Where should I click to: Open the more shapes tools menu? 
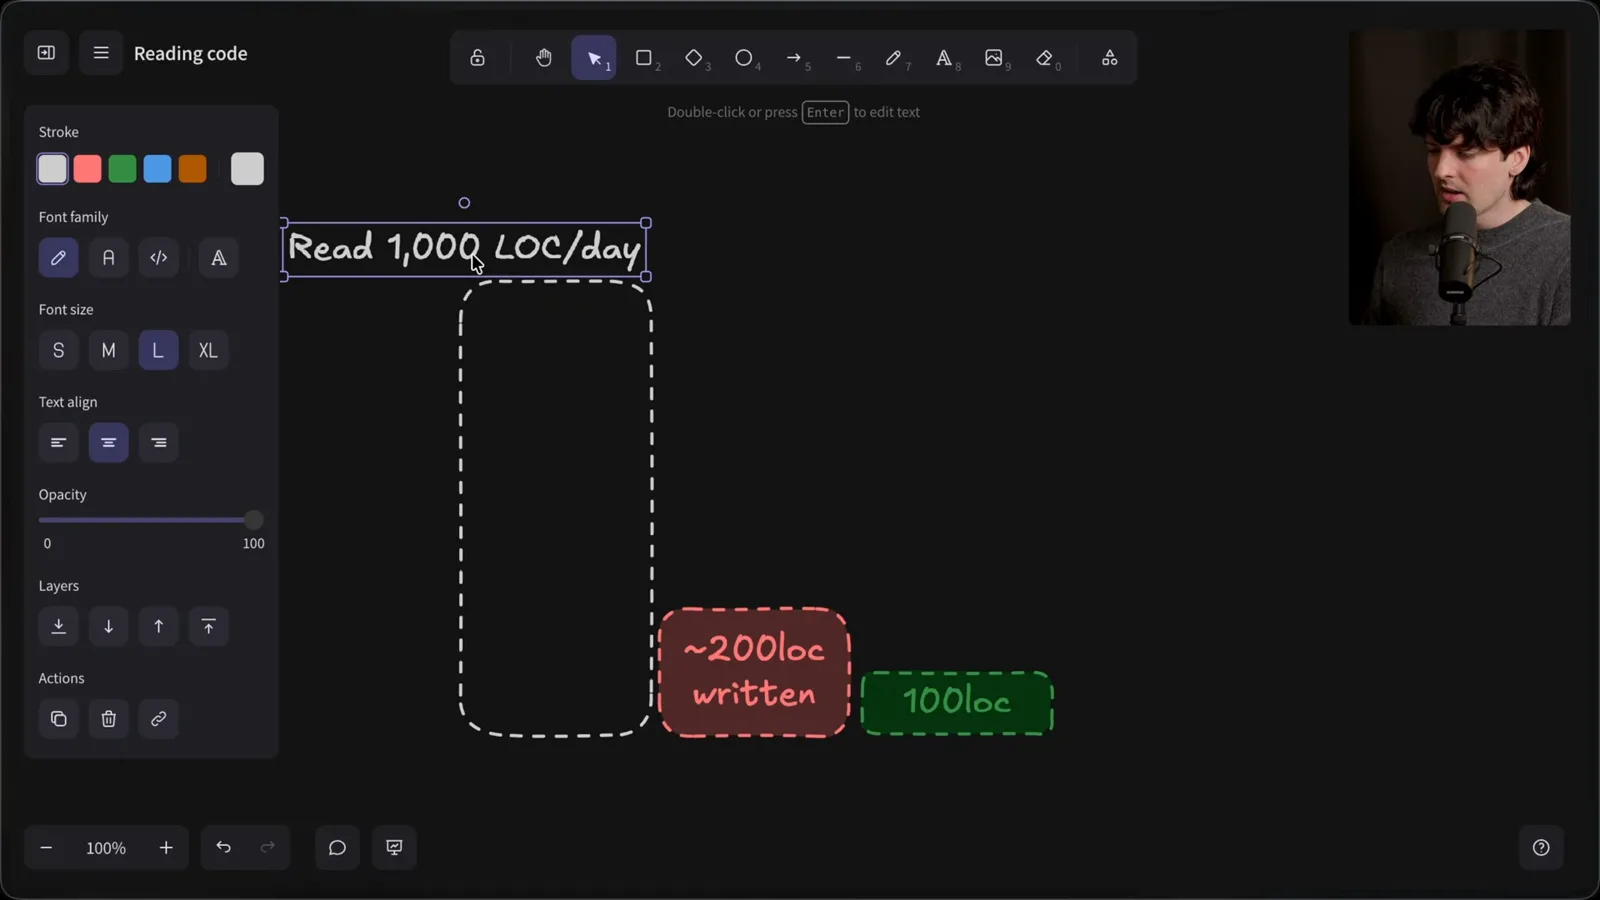pyautogui.click(x=1109, y=58)
